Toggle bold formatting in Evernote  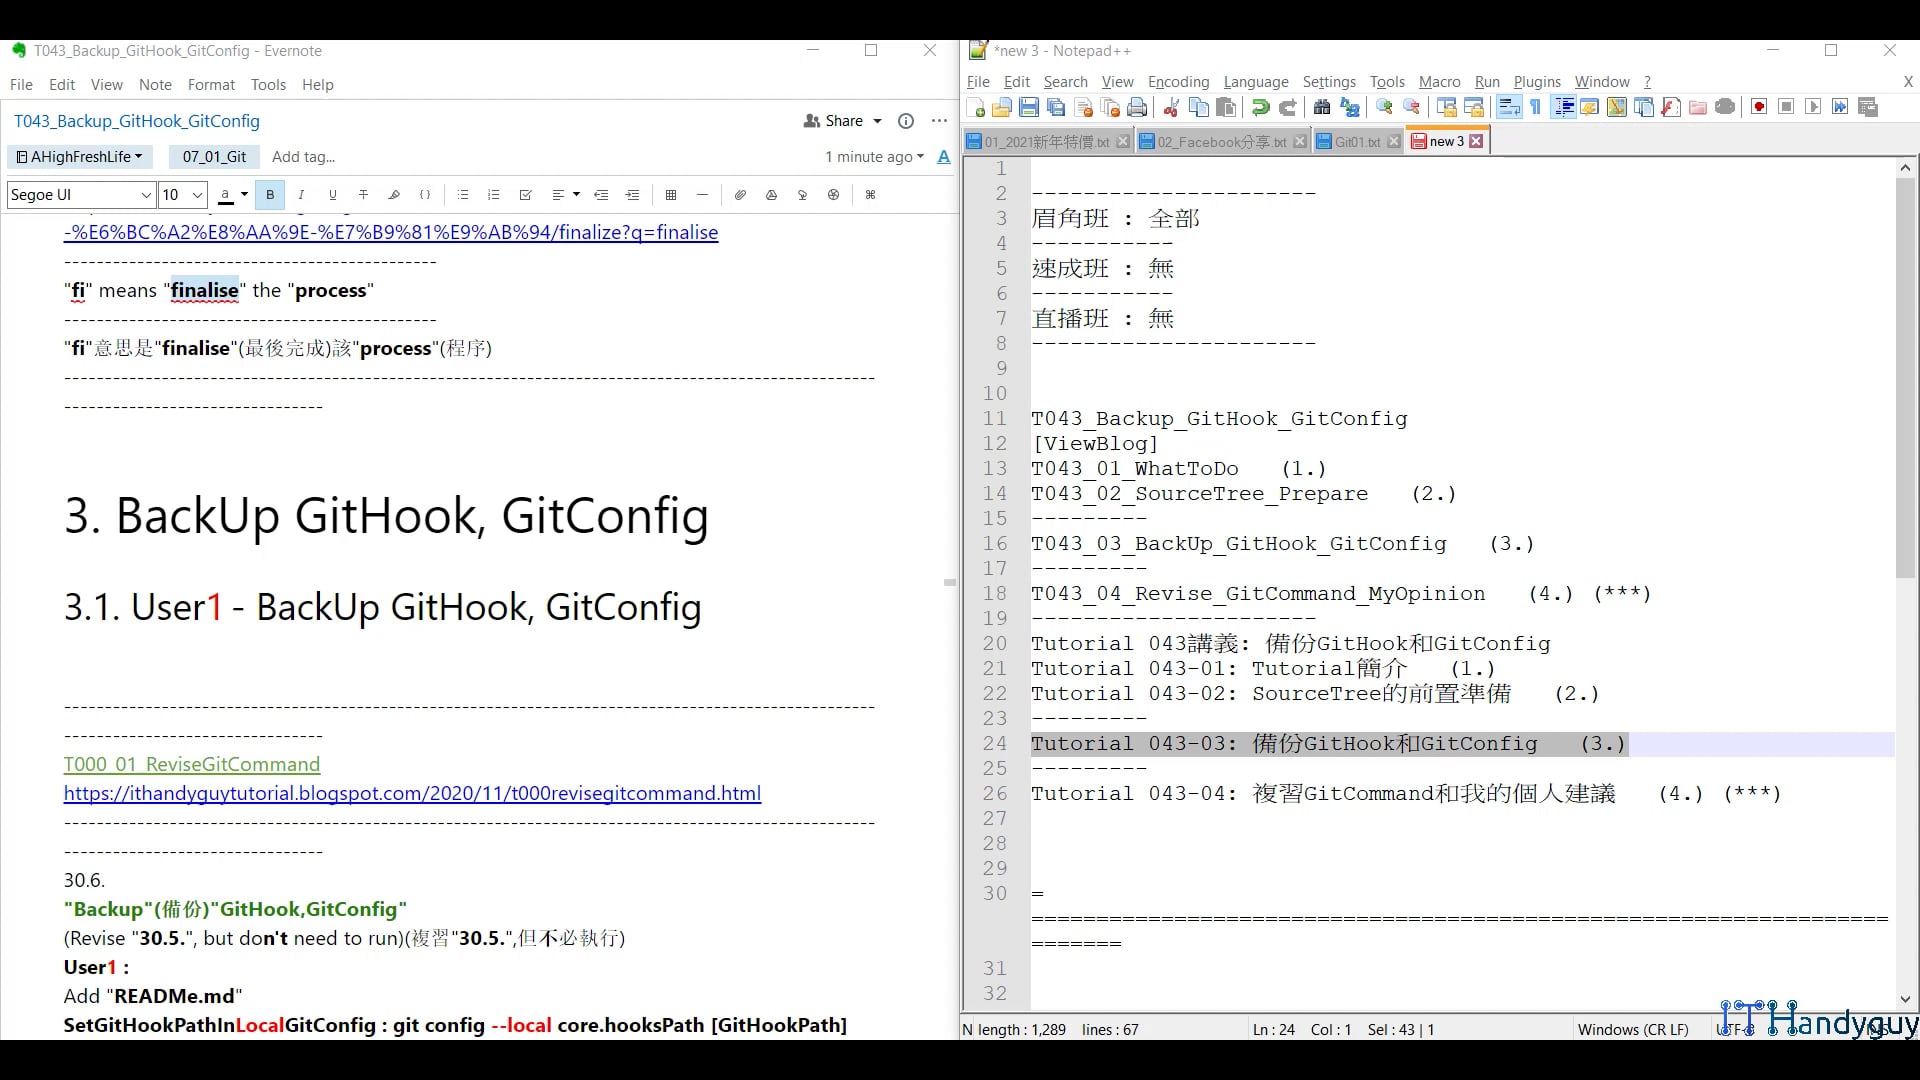coord(269,195)
